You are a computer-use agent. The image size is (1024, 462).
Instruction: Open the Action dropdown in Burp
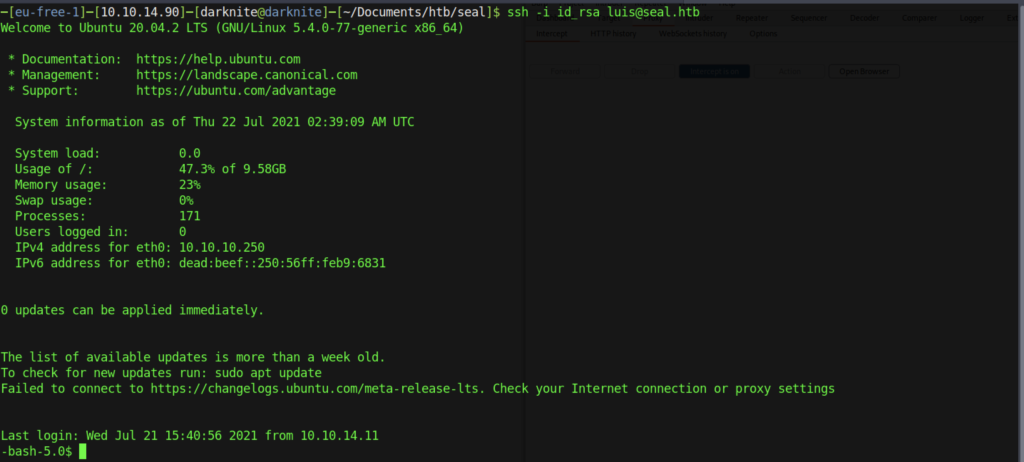tap(789, 72)
